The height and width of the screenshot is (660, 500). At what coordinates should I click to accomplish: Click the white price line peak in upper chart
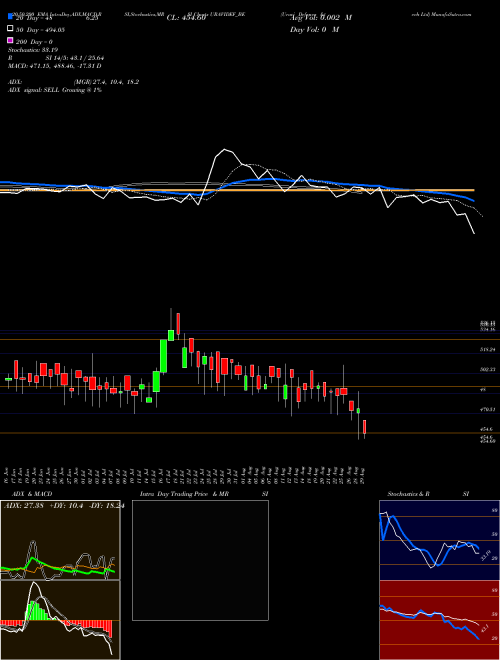pos(225,149)
